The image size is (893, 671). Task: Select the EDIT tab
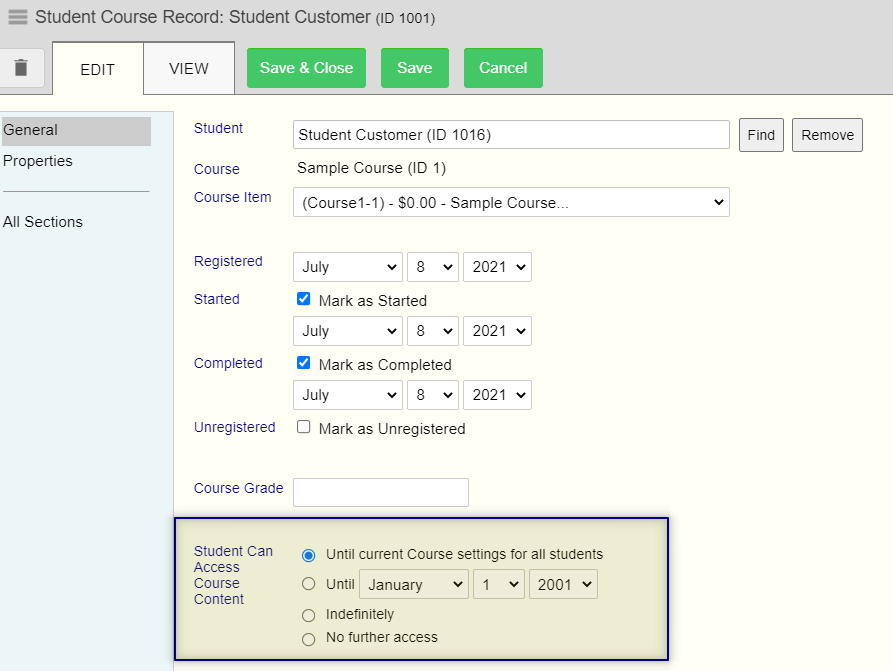pos(97,69)
